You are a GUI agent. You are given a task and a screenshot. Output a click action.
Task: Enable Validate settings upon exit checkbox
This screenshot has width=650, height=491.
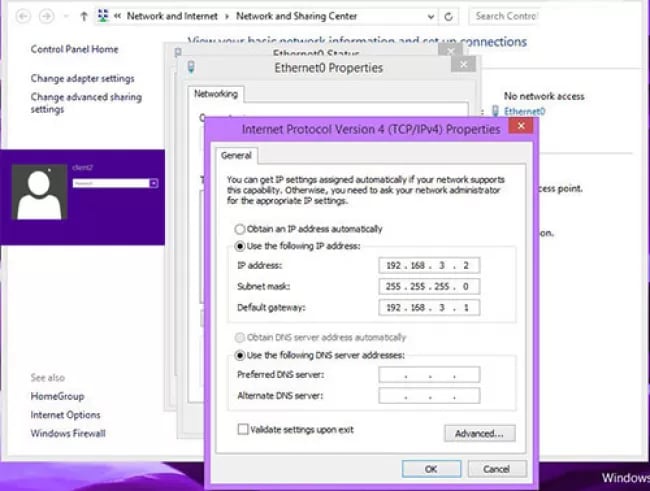pos(243,429)
